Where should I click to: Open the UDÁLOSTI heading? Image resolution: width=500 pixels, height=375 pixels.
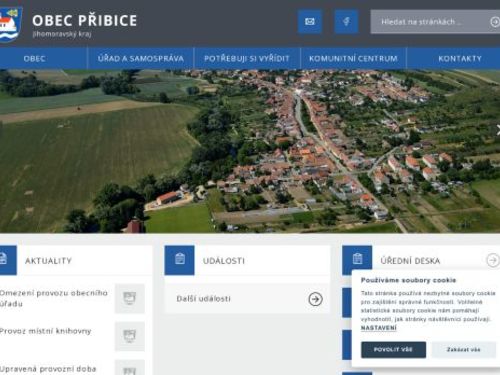(224, 261)
